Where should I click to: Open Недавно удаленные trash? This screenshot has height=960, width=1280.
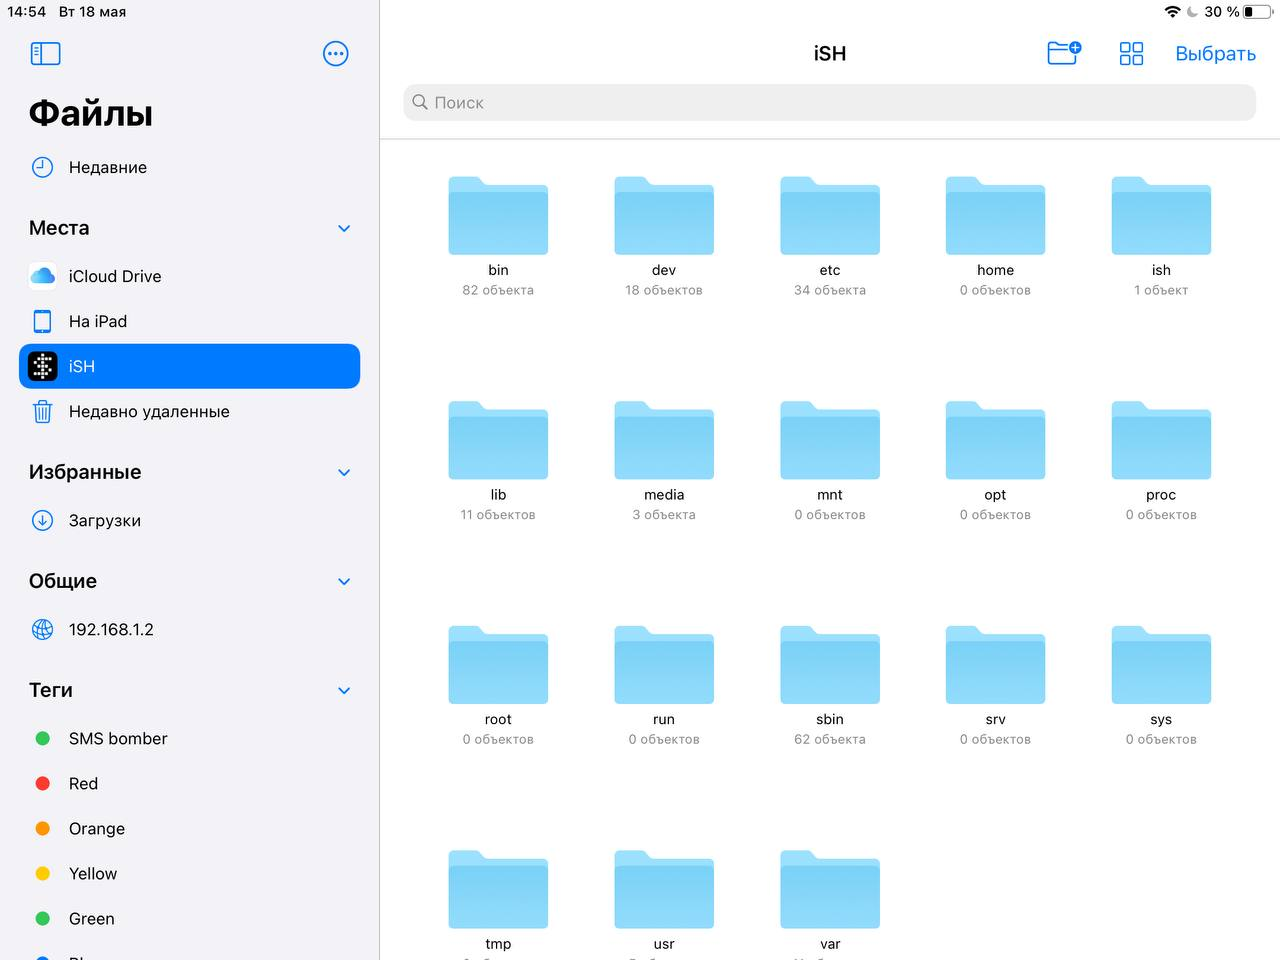148,411
